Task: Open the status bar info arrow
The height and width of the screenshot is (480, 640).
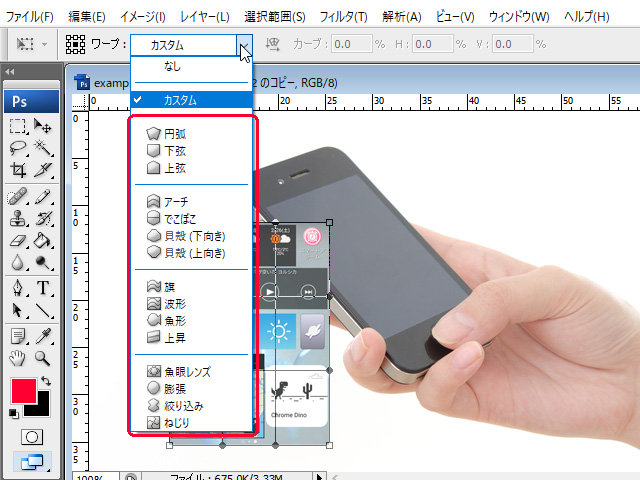Action: click(x=319, y=476)
